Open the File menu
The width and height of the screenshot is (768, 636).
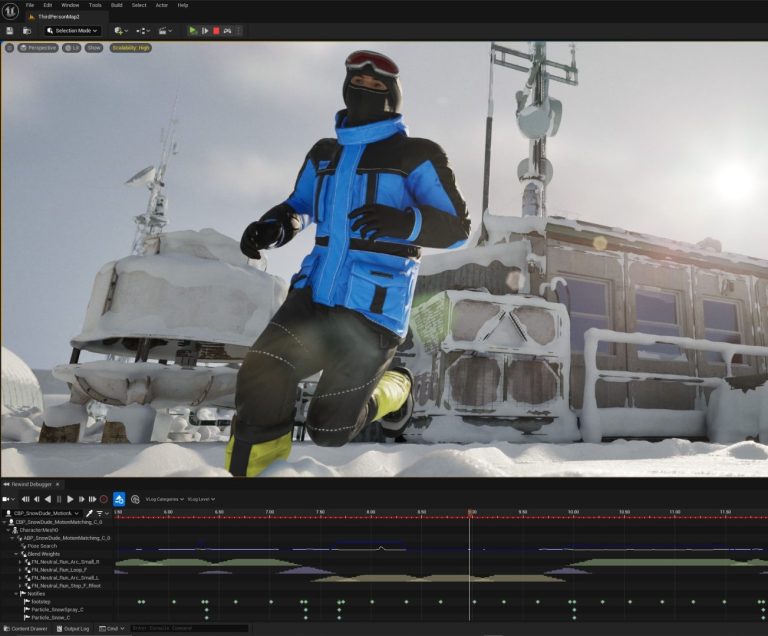pos(29,5)
